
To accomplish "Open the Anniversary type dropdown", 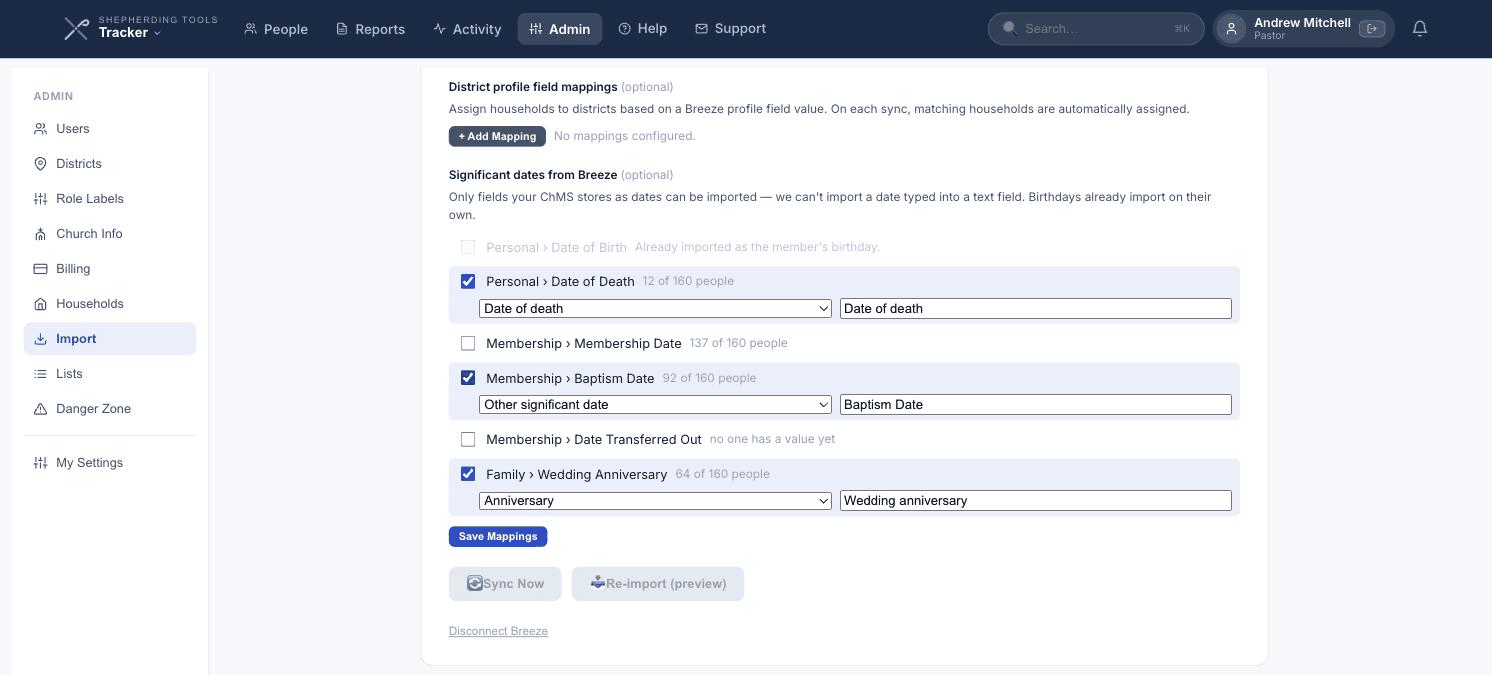I will point(655,500).
